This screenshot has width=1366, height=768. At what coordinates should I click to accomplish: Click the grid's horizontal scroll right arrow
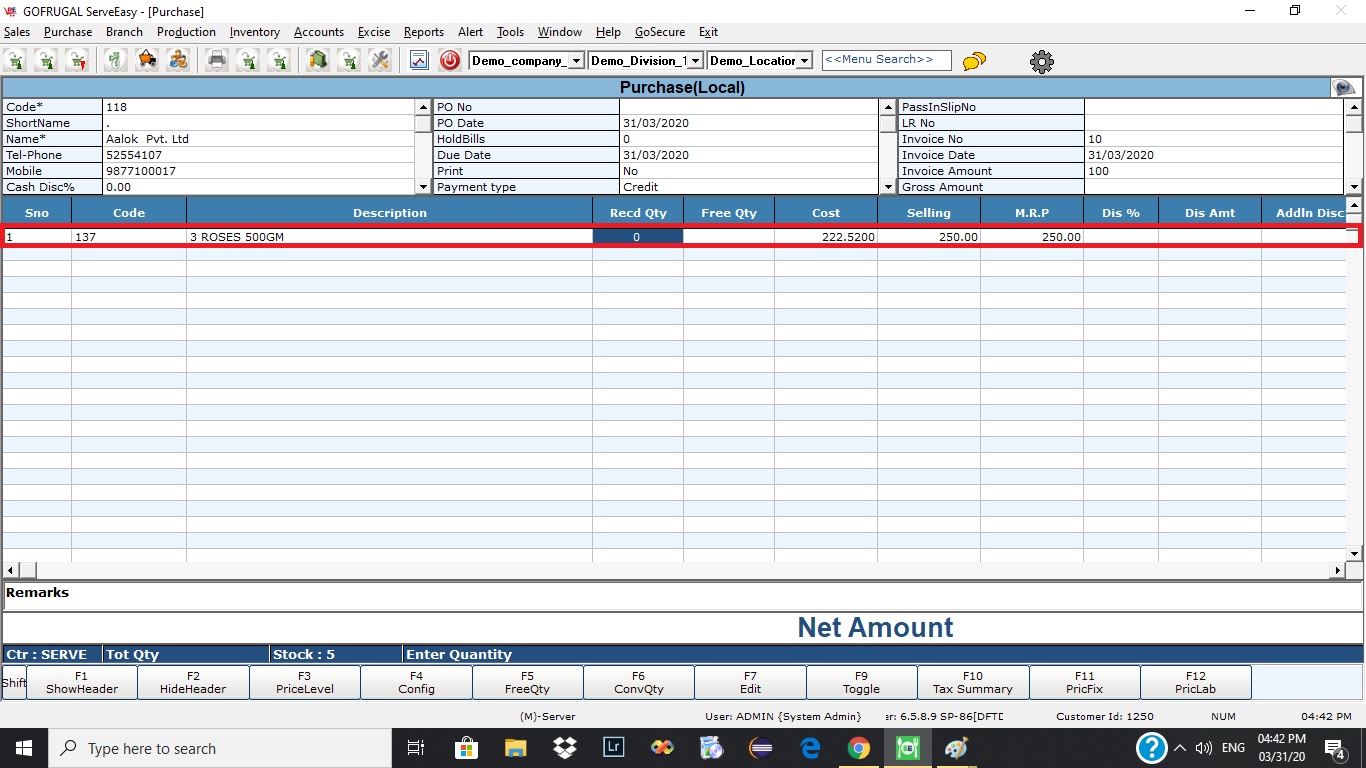[1338, 570]
